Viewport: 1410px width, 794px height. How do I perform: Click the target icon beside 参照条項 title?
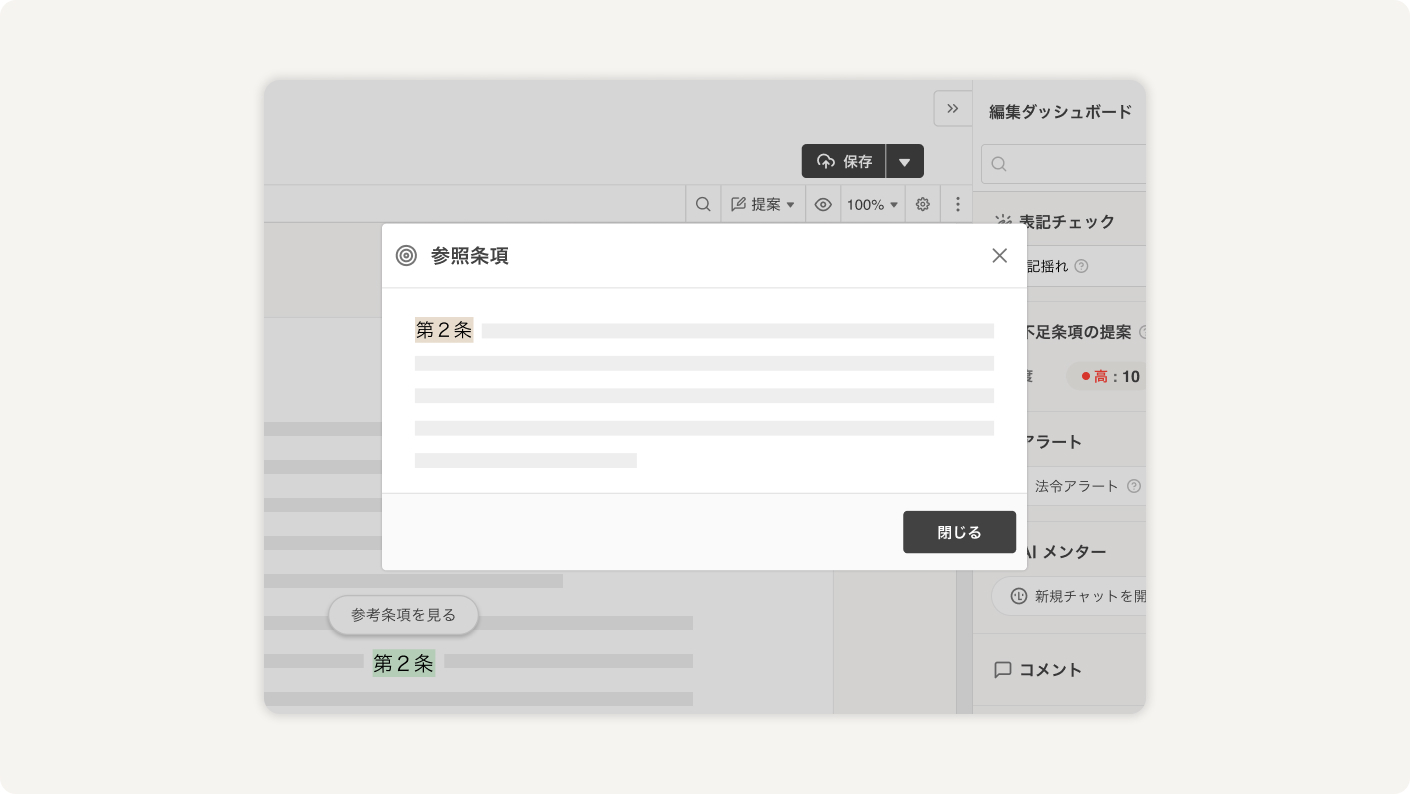pyautogui.click(x=406, y=256)
